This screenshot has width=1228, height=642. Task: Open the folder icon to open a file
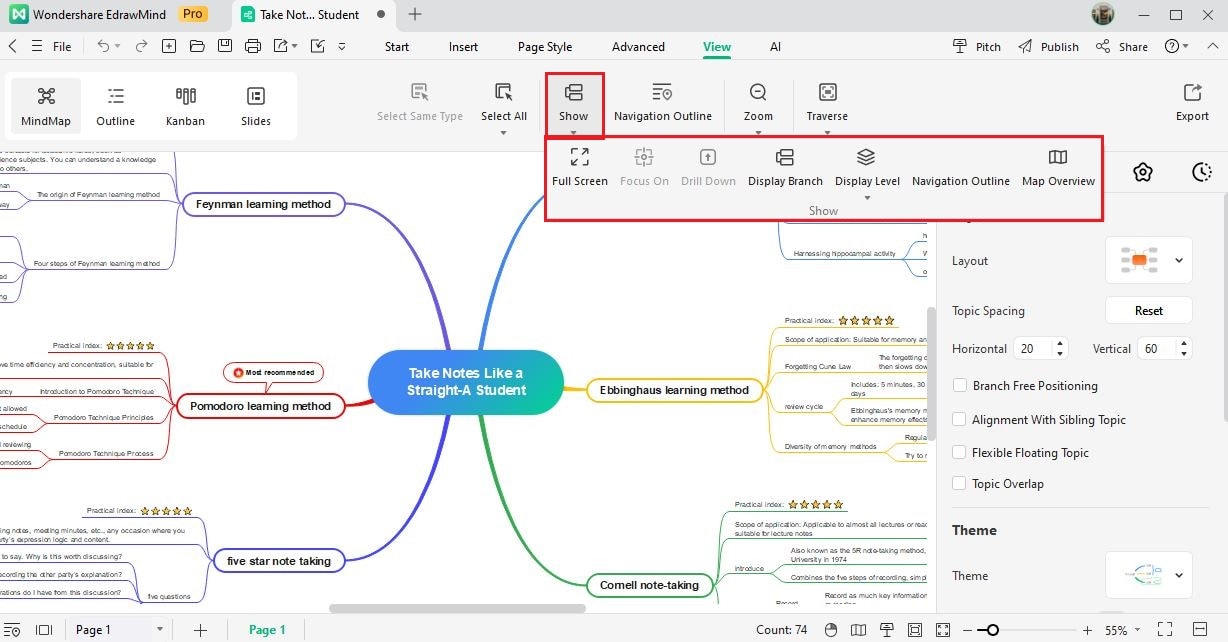[x=197, y=46]
